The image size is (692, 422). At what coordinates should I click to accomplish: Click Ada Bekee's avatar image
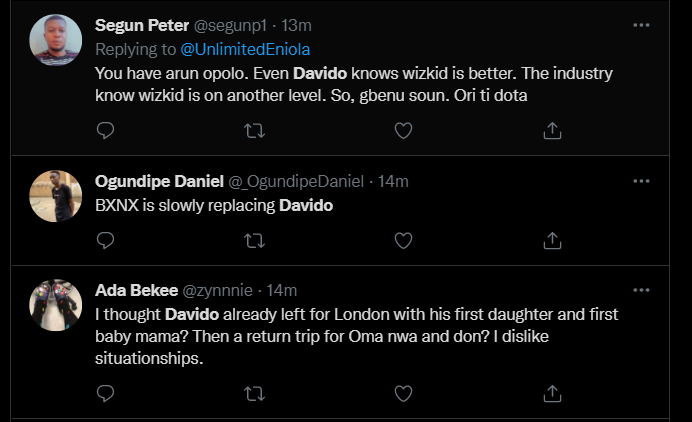tap(56, 305)
